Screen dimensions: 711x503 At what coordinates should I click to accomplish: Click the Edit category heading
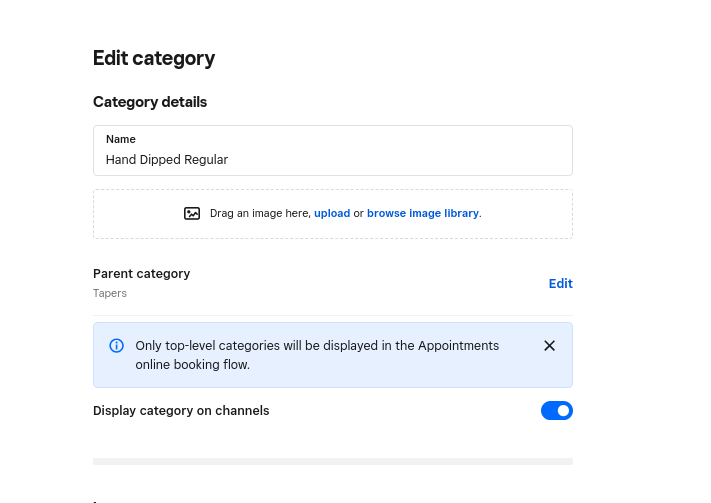pos(154,58)
